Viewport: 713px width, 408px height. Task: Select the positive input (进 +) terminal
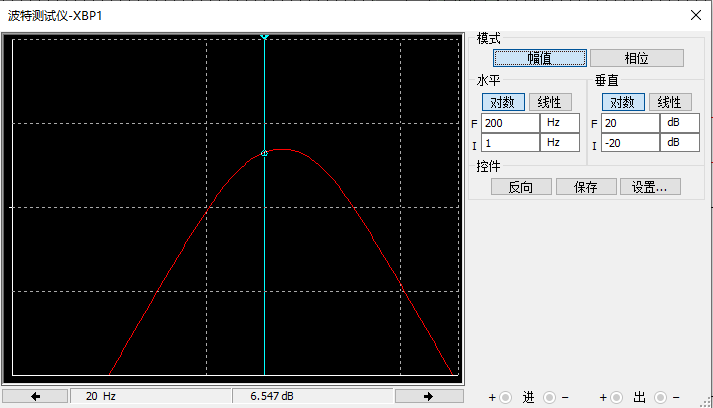[x=505, y=398]
